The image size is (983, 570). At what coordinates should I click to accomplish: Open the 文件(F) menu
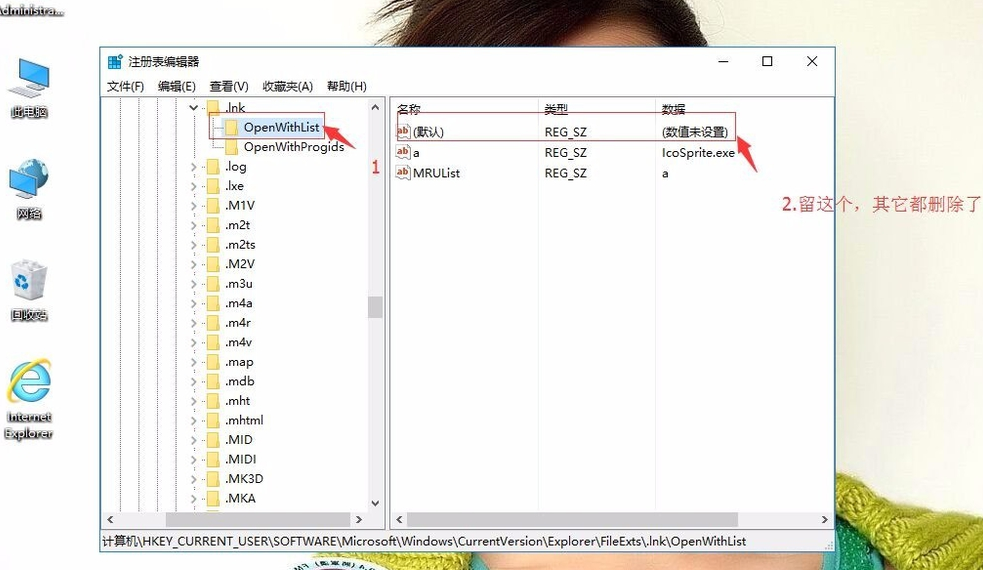click(125, 86)
